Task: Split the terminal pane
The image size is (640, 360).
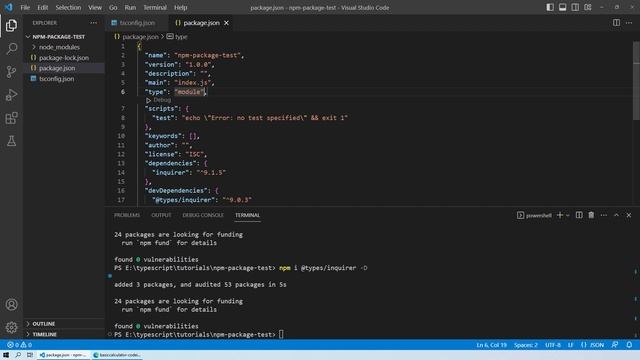Action: pyautogui.click(x=579, y=215)
